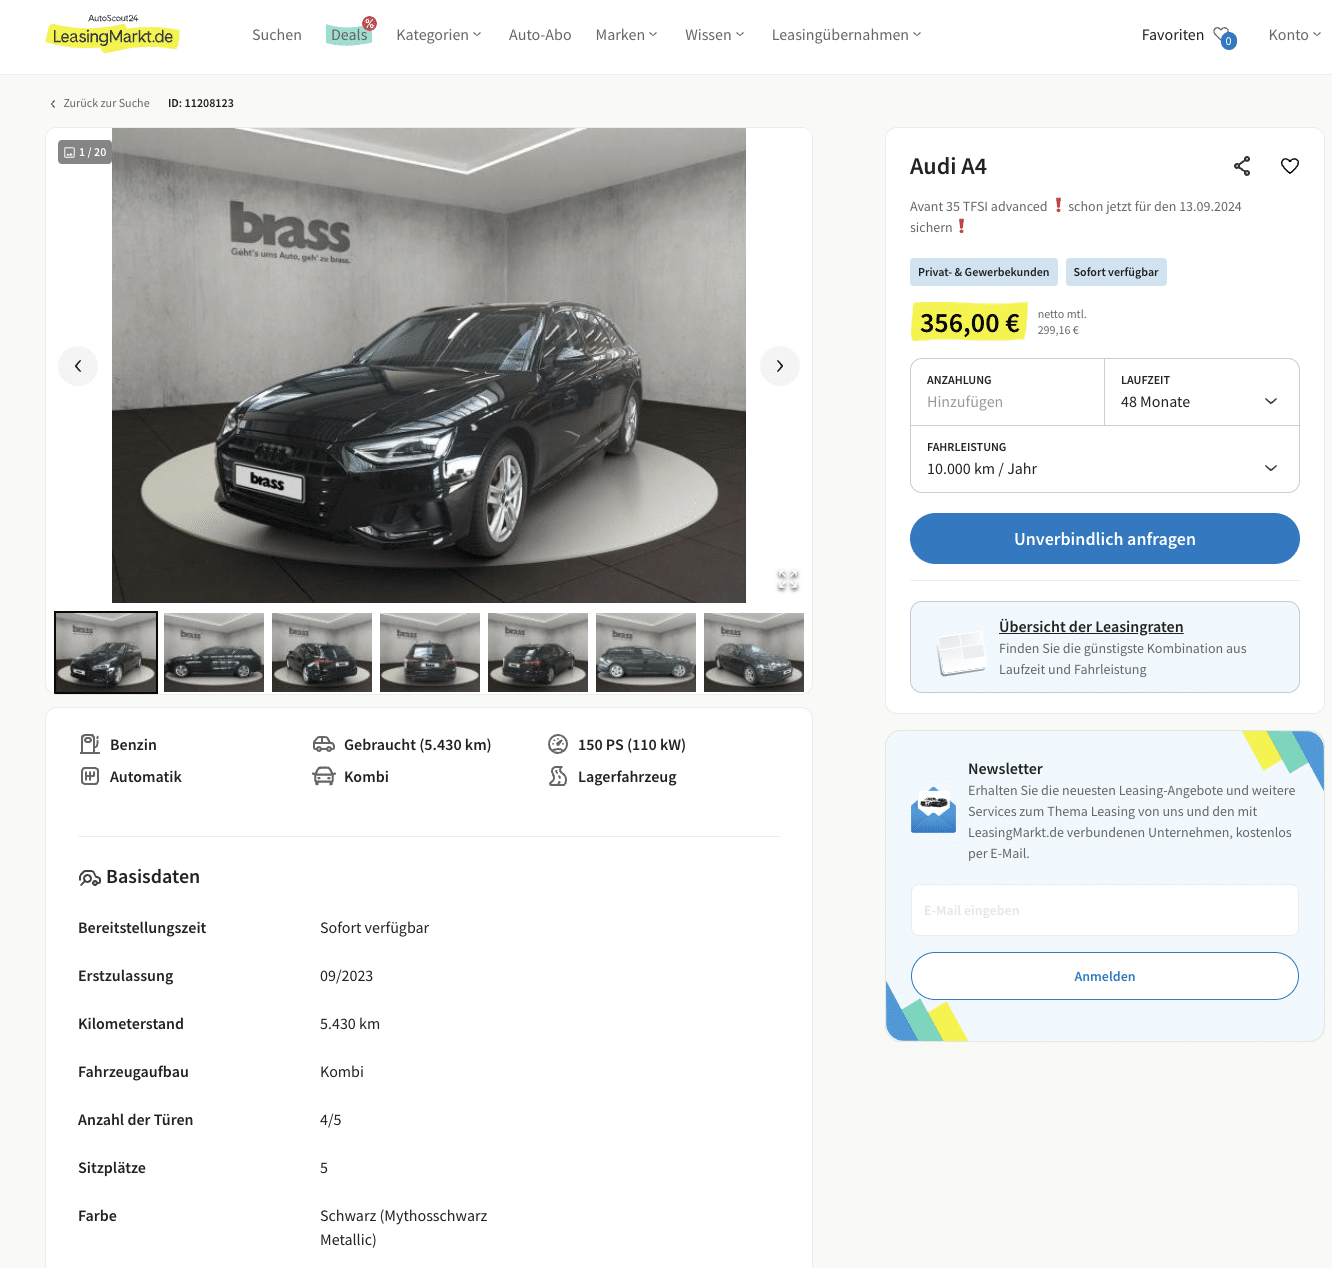Viewport: 1332px width, 1268px height.
Task: Select the first car thumbnail
Action: [x=106, y=652]
